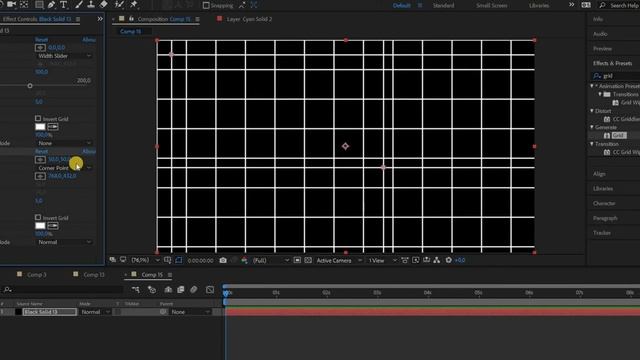Open composition mini-flowchart in timeline
This screenshot has height=360, width=640.
pyautogui.click(x=136, y=289)
